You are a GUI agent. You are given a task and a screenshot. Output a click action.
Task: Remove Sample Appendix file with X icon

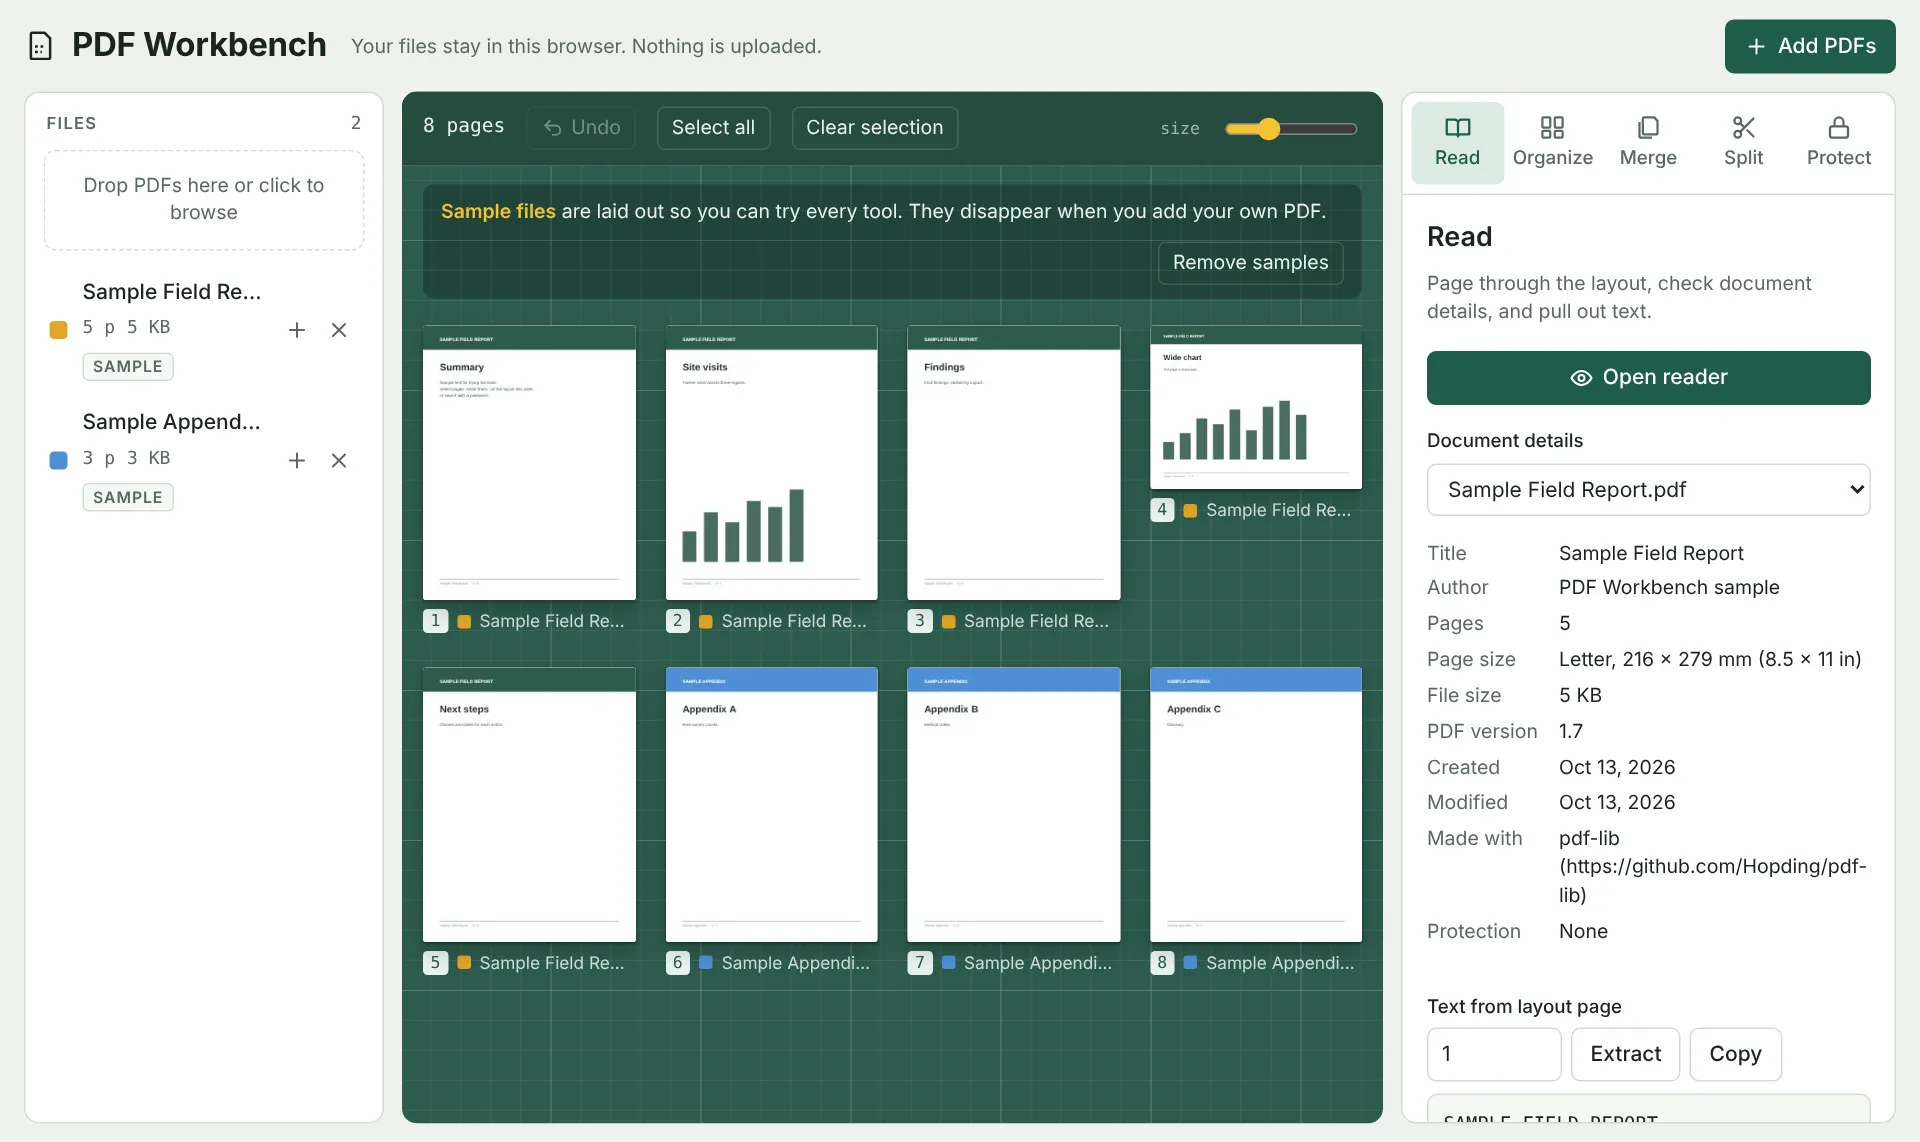[x=339, y=460]
